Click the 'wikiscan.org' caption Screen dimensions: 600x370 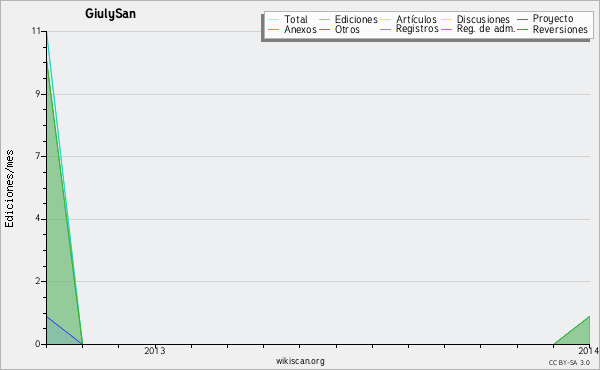pyautogui.click(x=300, y=361)
